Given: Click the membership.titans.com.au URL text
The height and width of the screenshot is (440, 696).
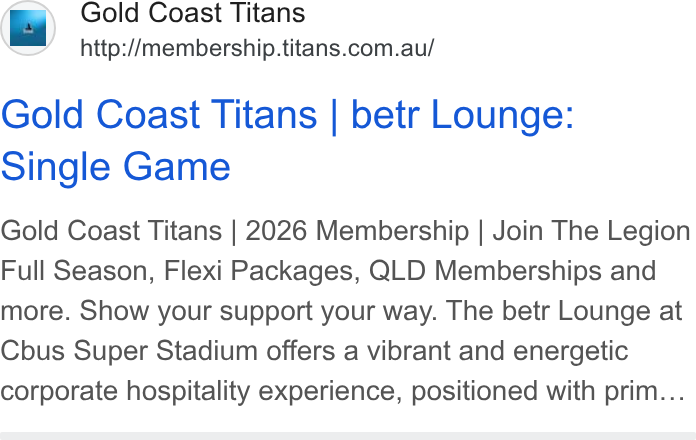Looking at the screenshot, I should click(x=257, y=48).
